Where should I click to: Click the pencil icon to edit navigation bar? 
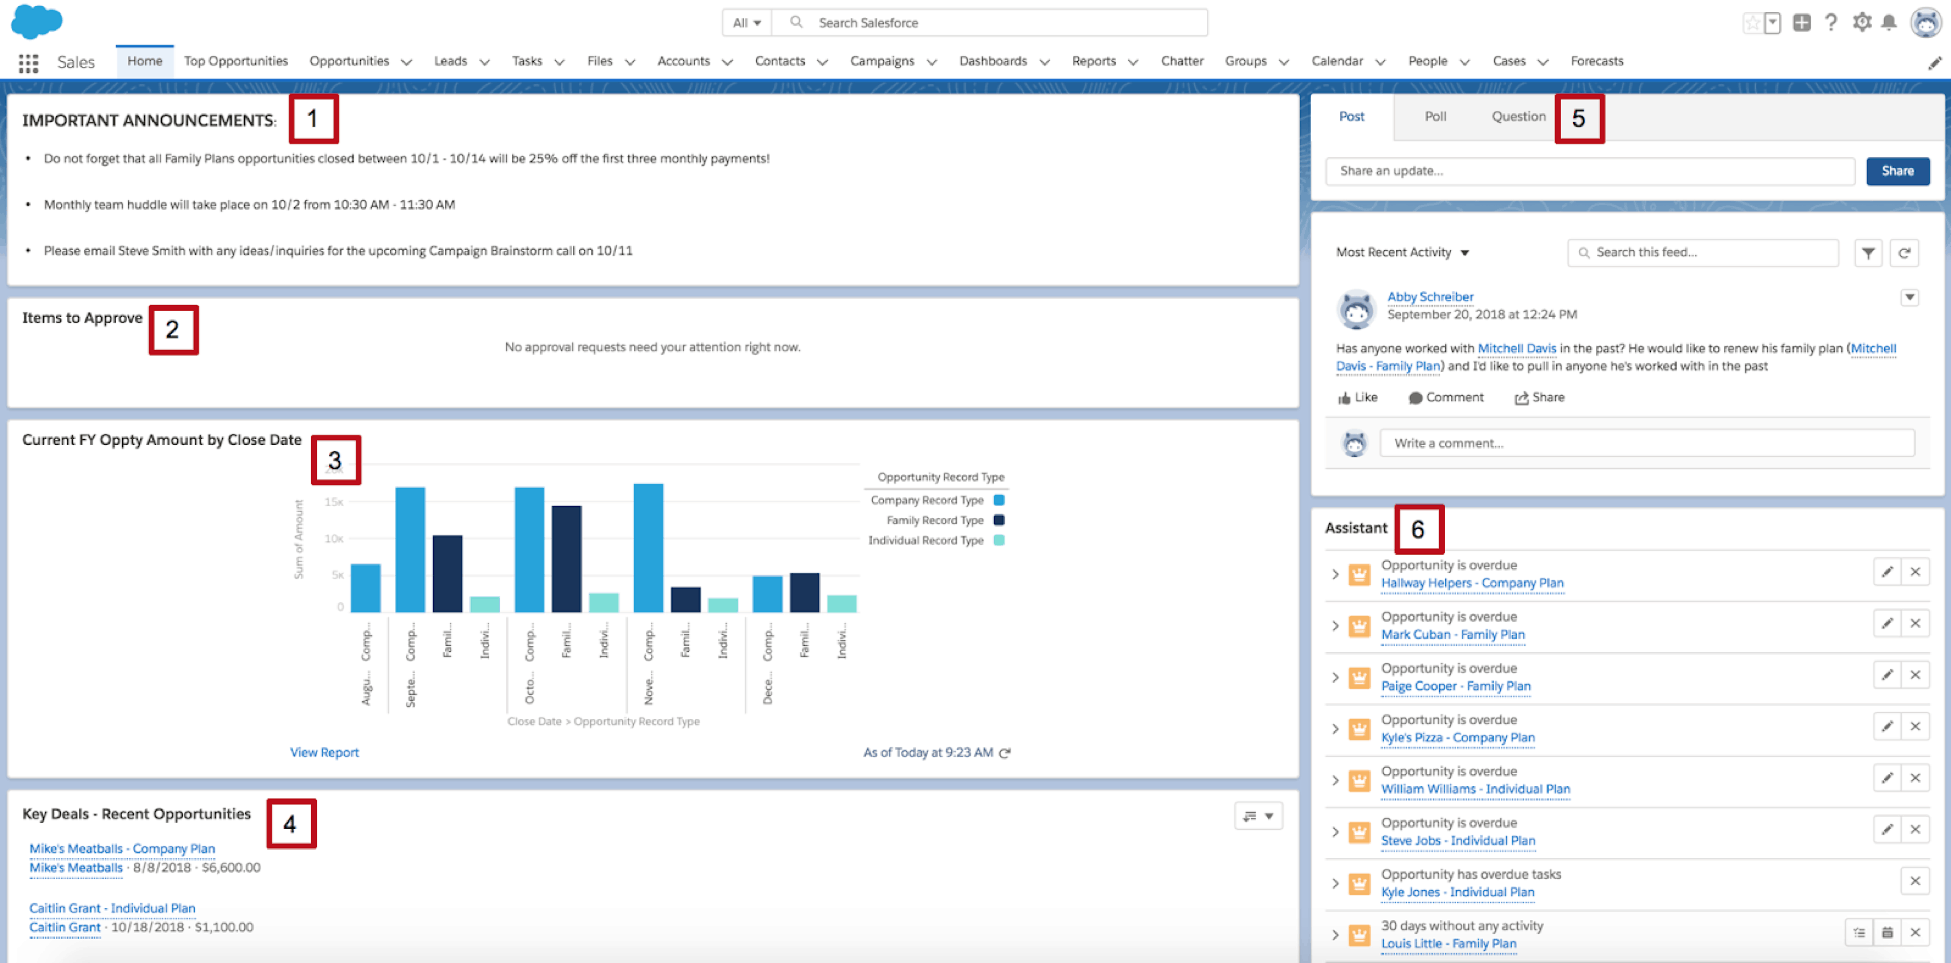point(1934,62)
